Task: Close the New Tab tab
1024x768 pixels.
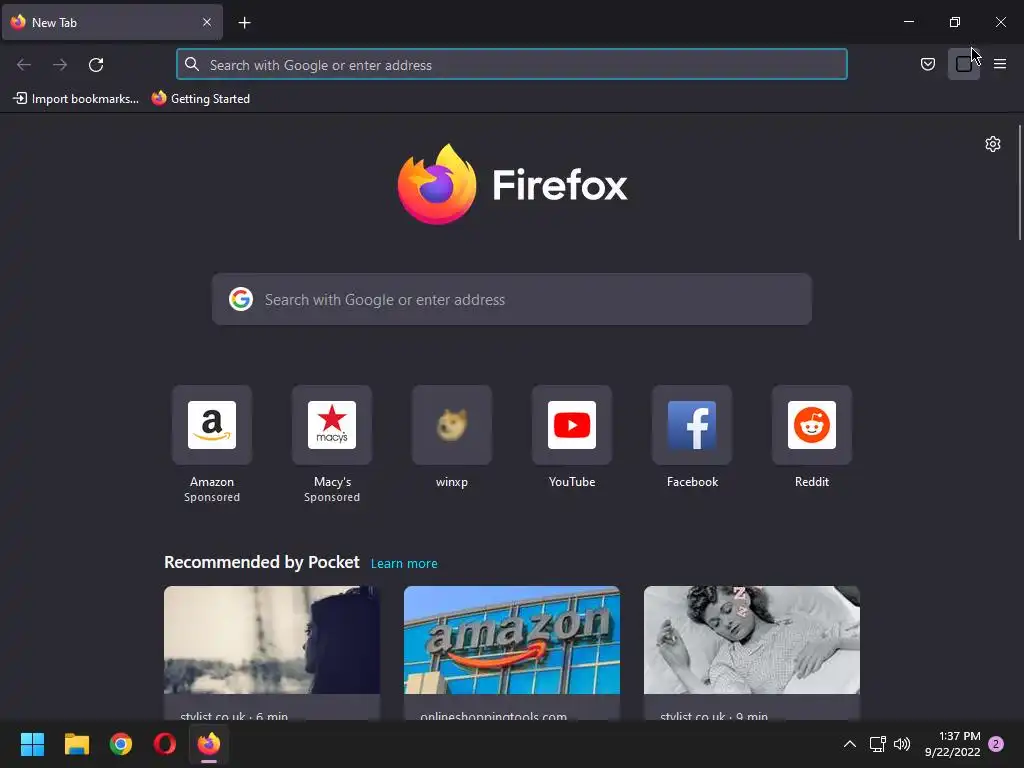Action: (207, 22)
